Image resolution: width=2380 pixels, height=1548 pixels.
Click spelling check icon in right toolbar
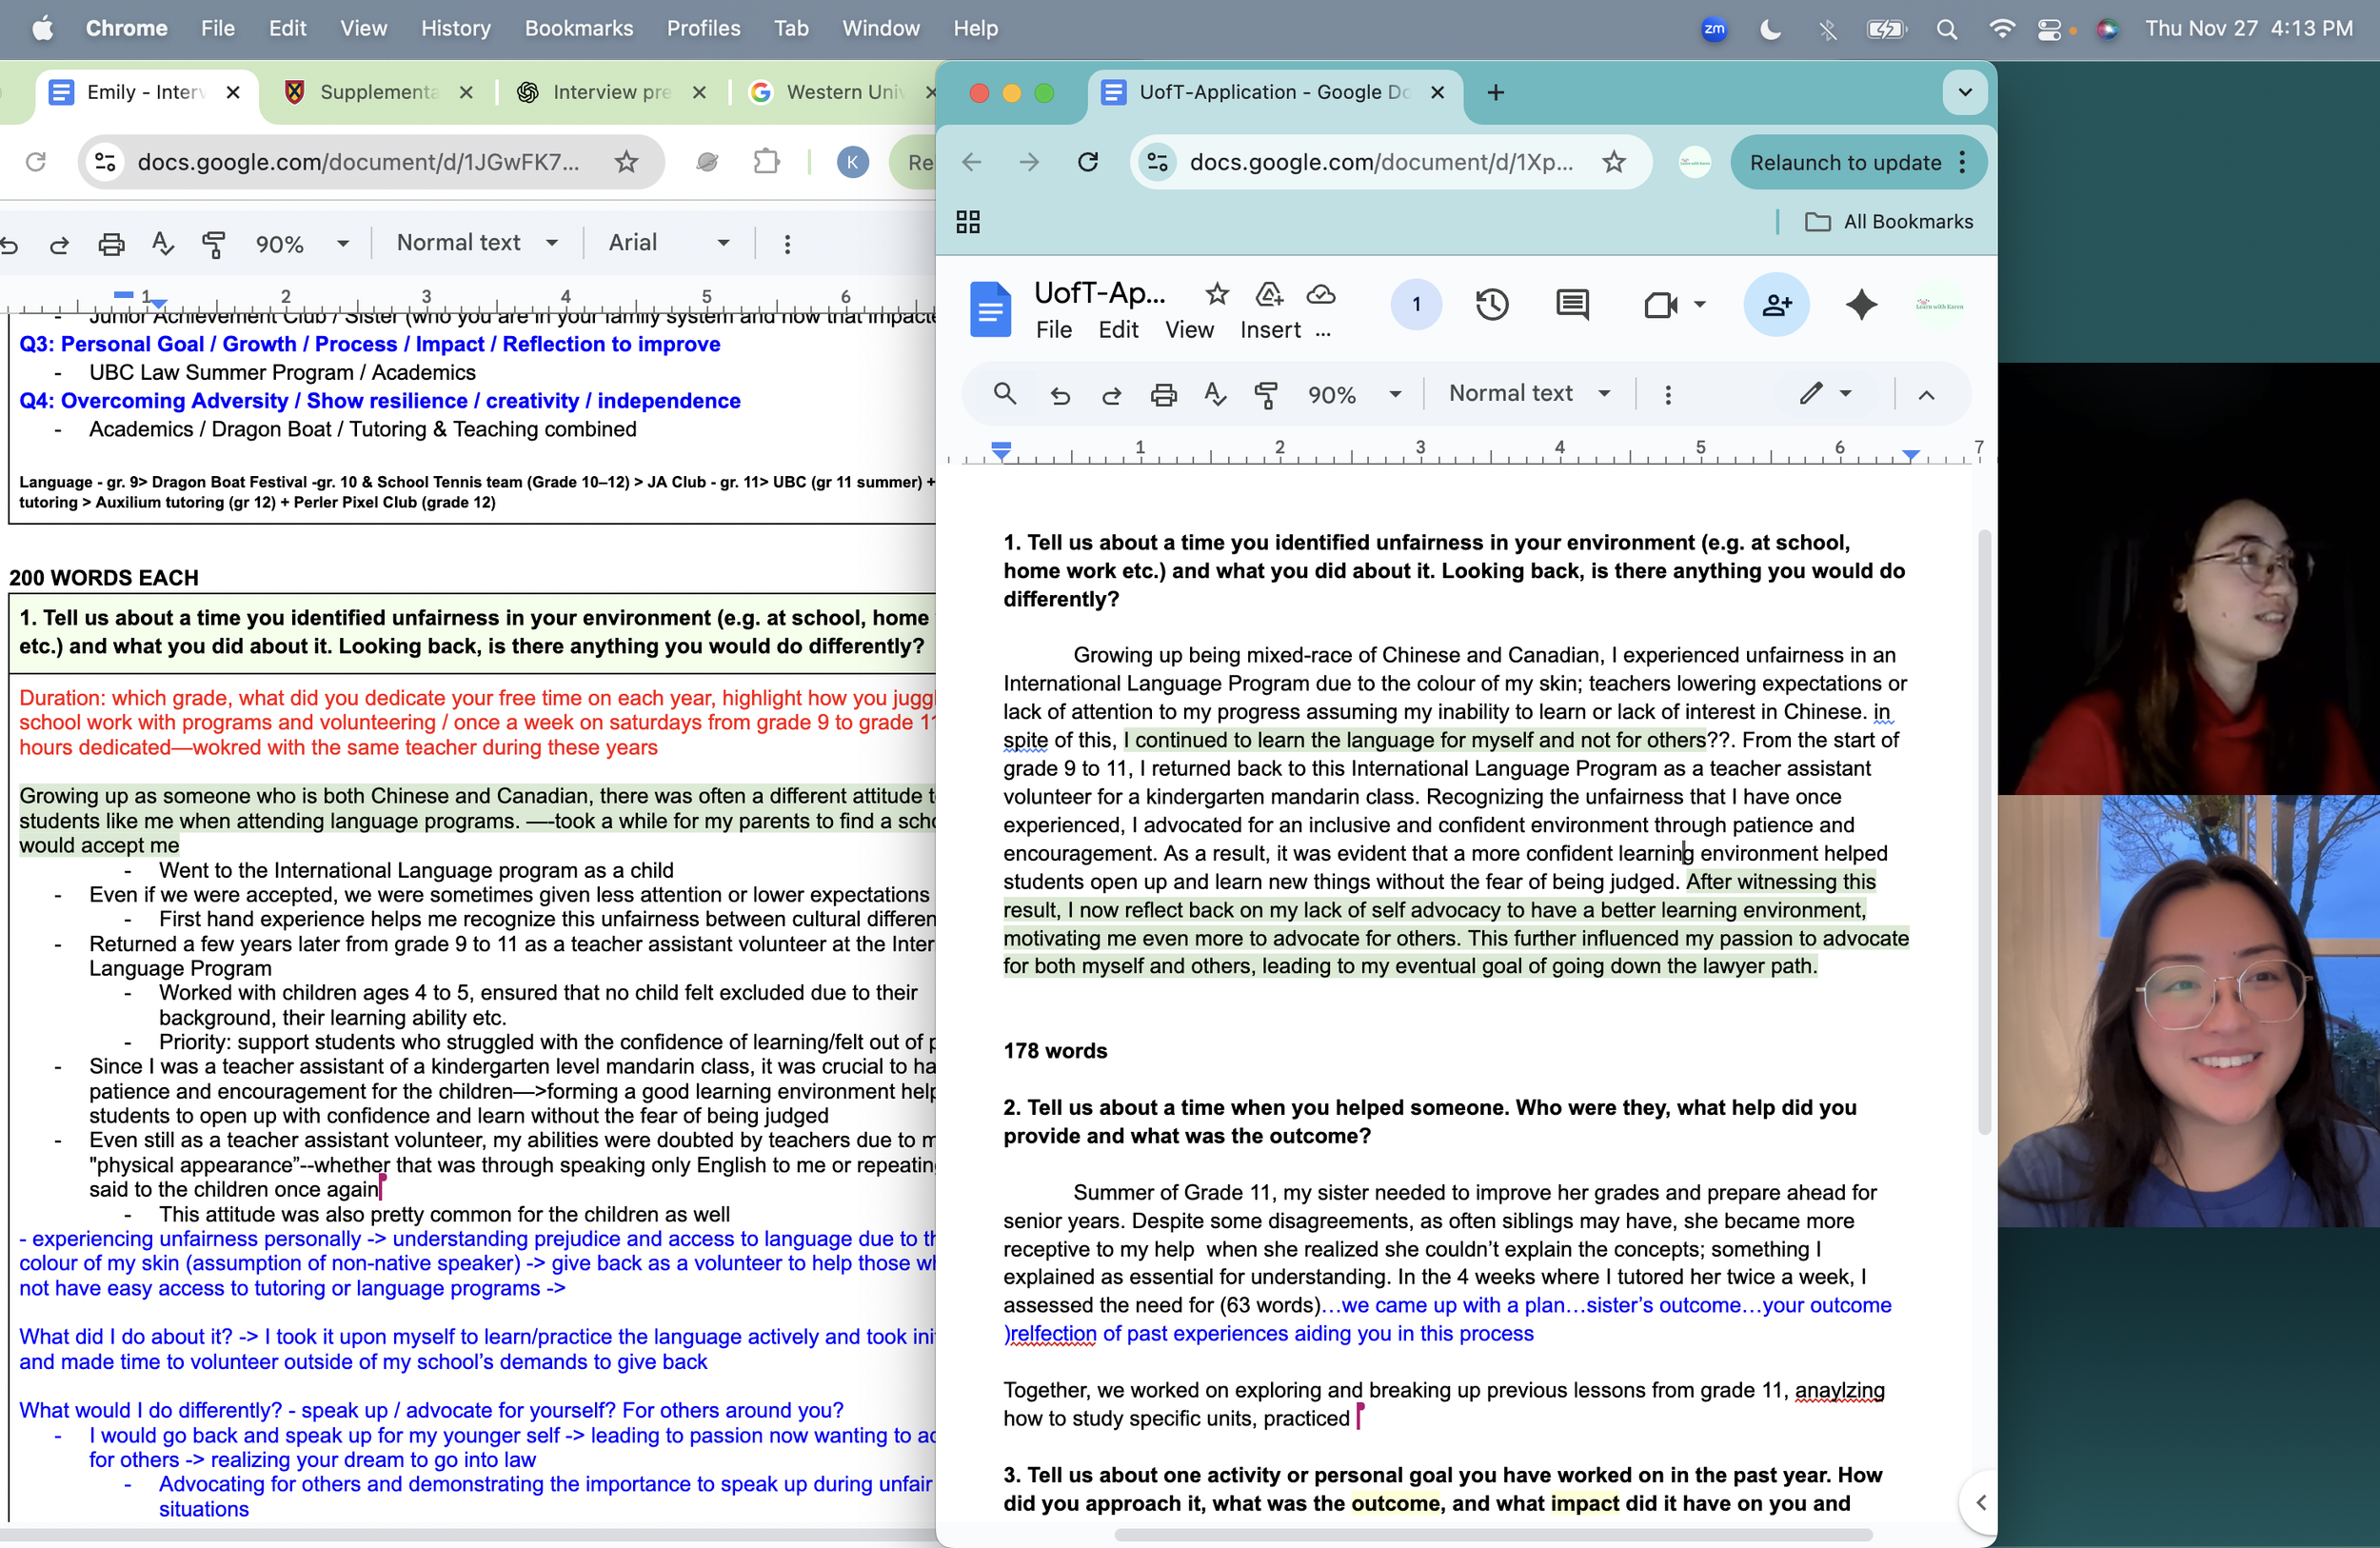click(x=1214, y=394)
